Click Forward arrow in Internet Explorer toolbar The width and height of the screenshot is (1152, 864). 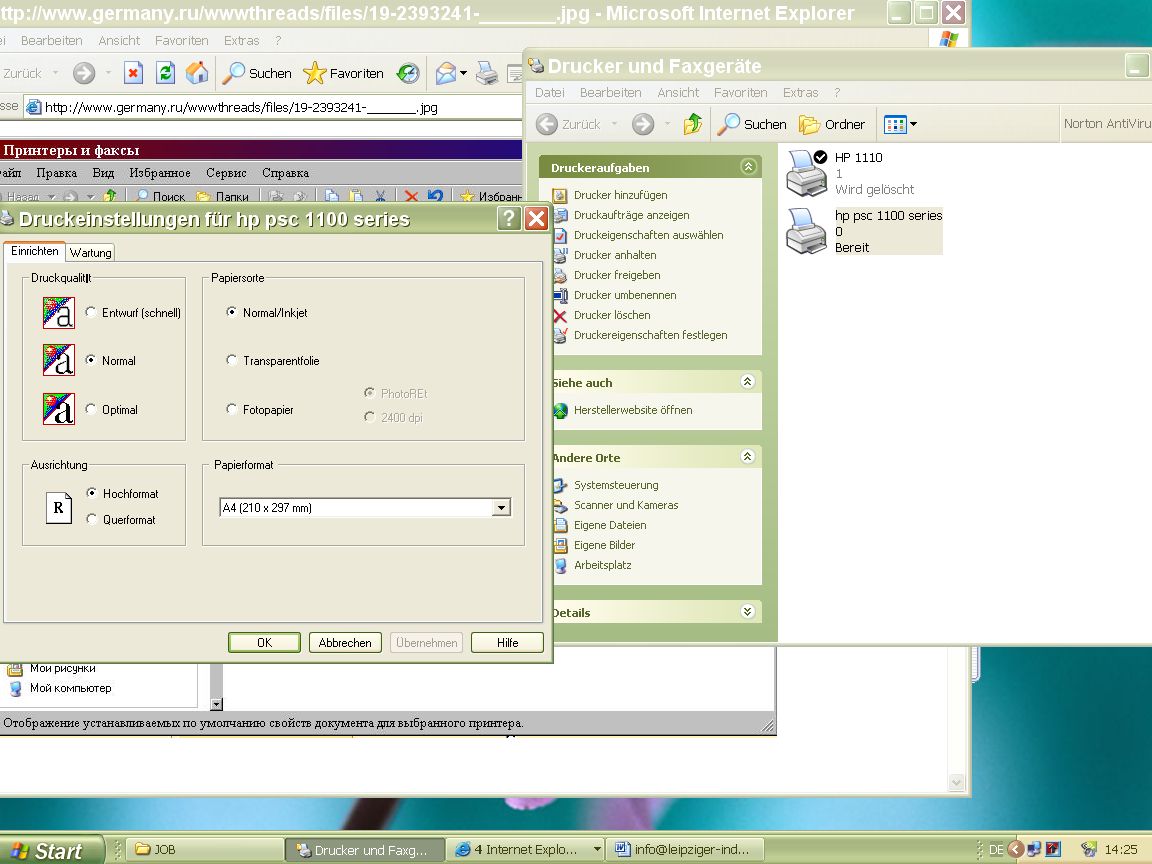[x=84, y=73]
